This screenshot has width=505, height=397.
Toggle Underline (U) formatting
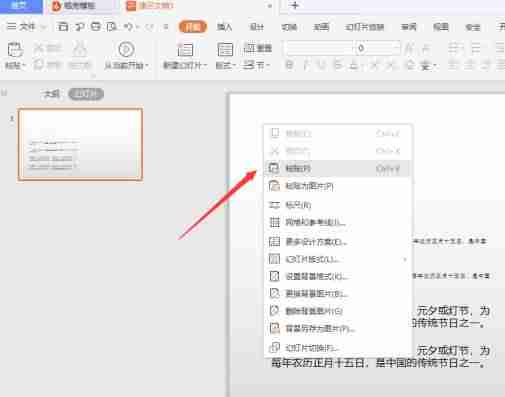[322, 65]
